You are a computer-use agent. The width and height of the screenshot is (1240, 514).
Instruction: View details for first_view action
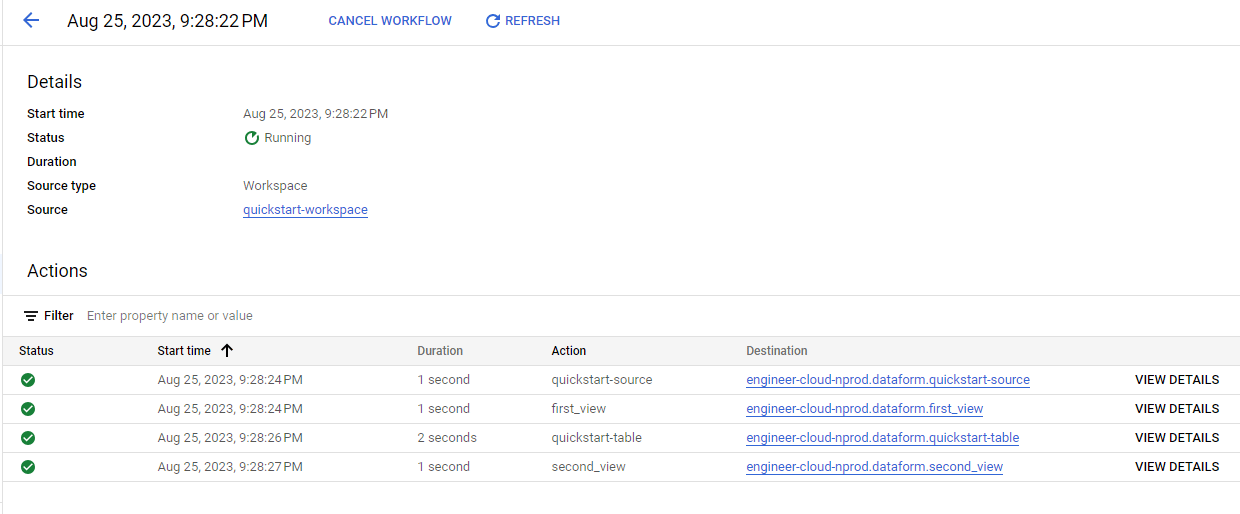1177,409
